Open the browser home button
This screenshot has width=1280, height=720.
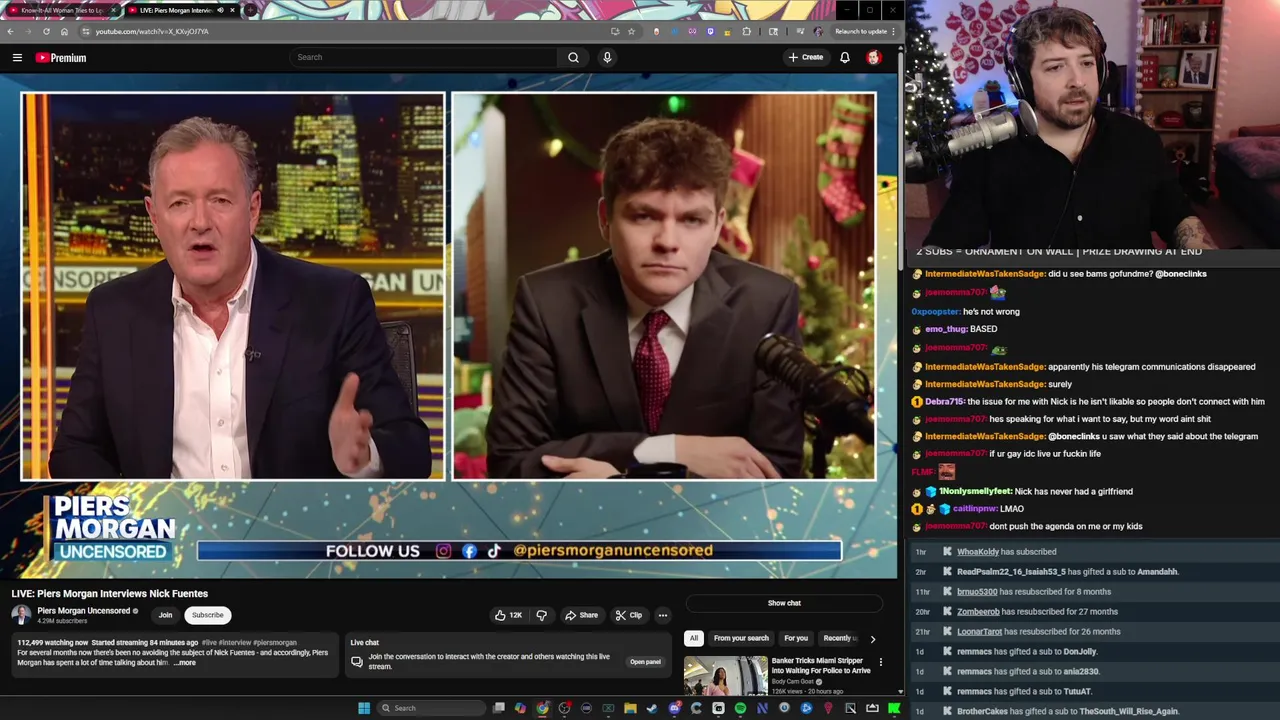pyautogui.click(x=64, y=31)
